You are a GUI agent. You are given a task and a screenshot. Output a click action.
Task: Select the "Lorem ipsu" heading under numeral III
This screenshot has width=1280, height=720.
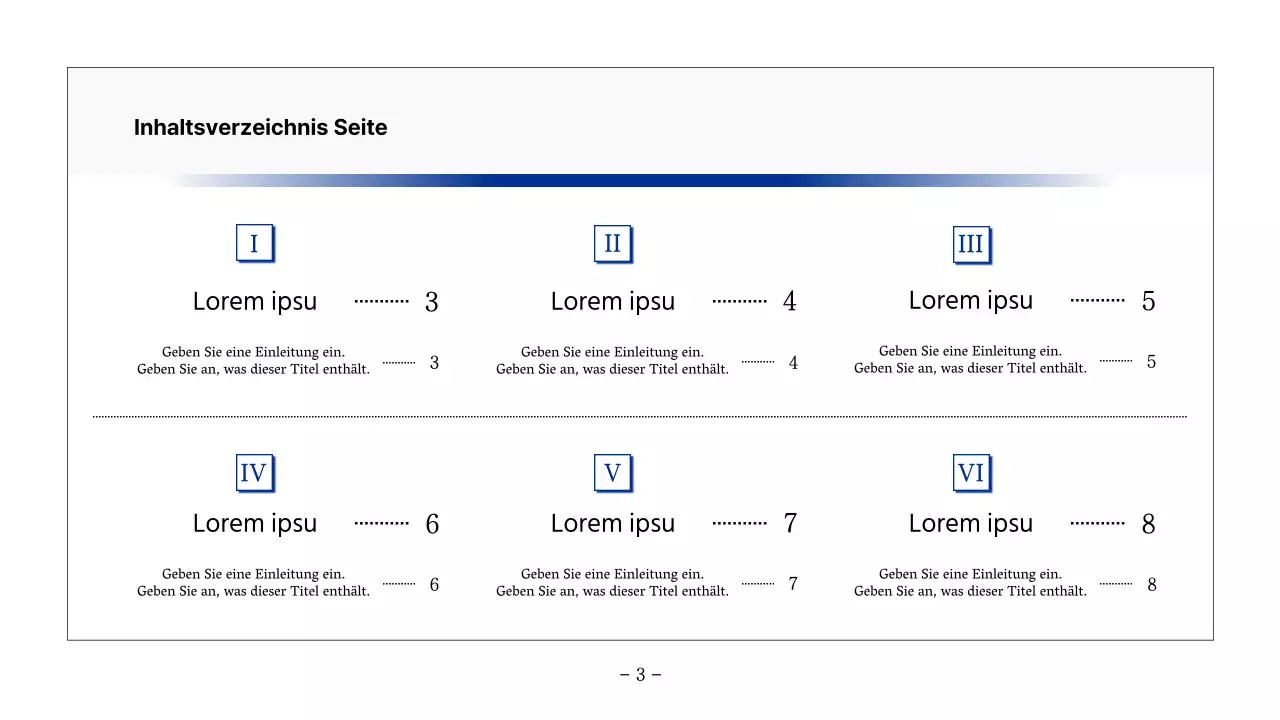[971, 300]
